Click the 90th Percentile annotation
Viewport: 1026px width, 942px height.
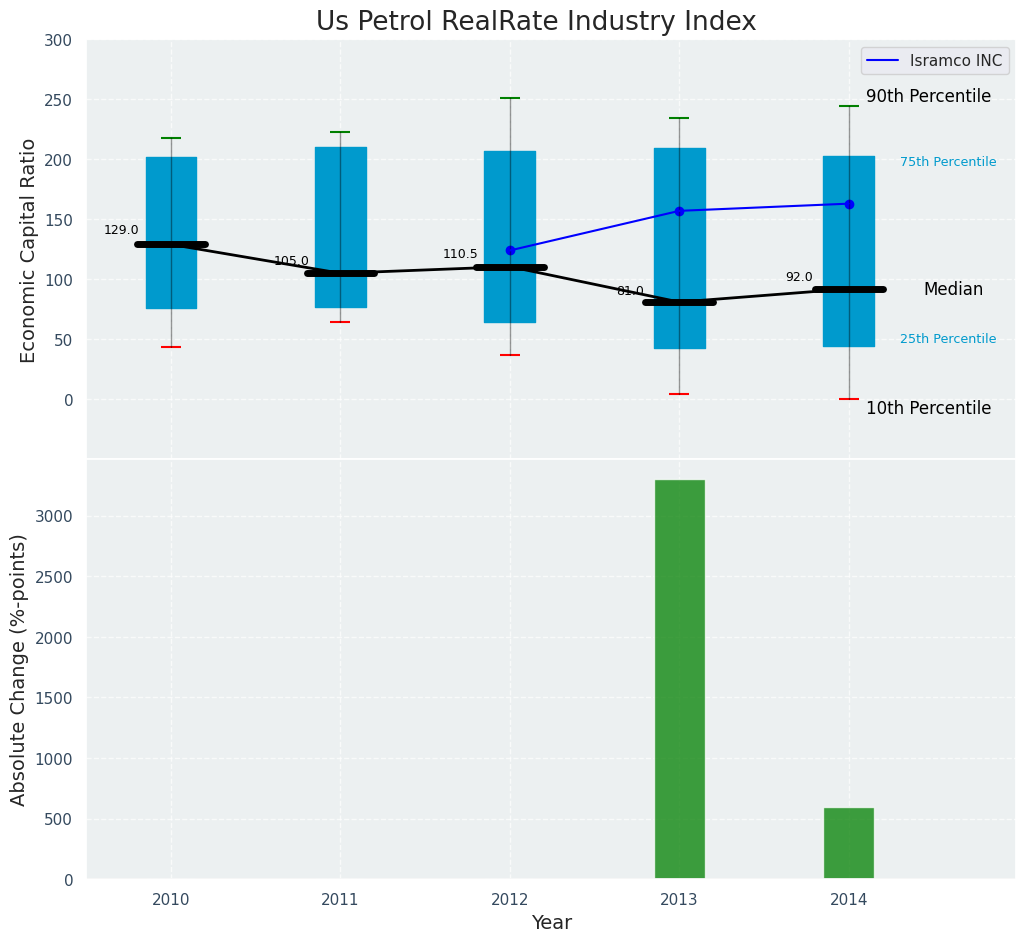pyautogui.click(x=928, y=97)
